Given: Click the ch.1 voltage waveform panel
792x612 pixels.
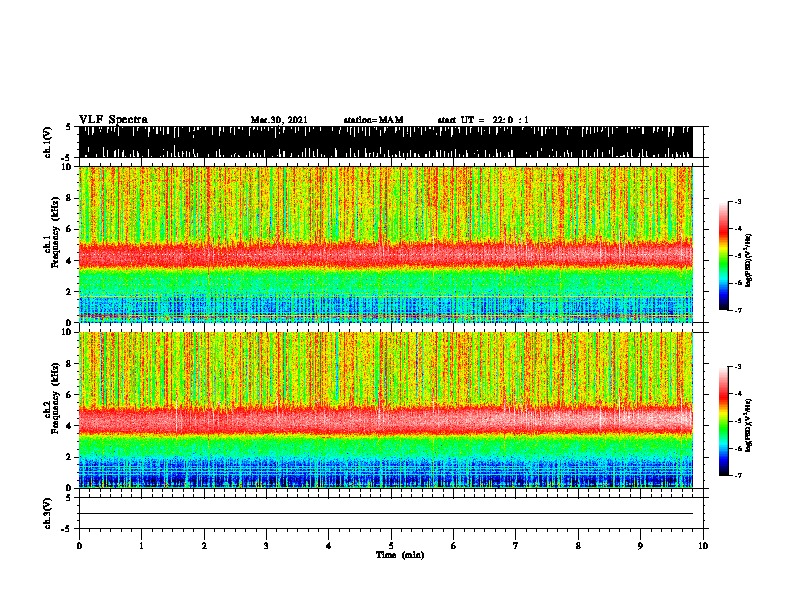Looking at the screenshot, I should [385, 142].
